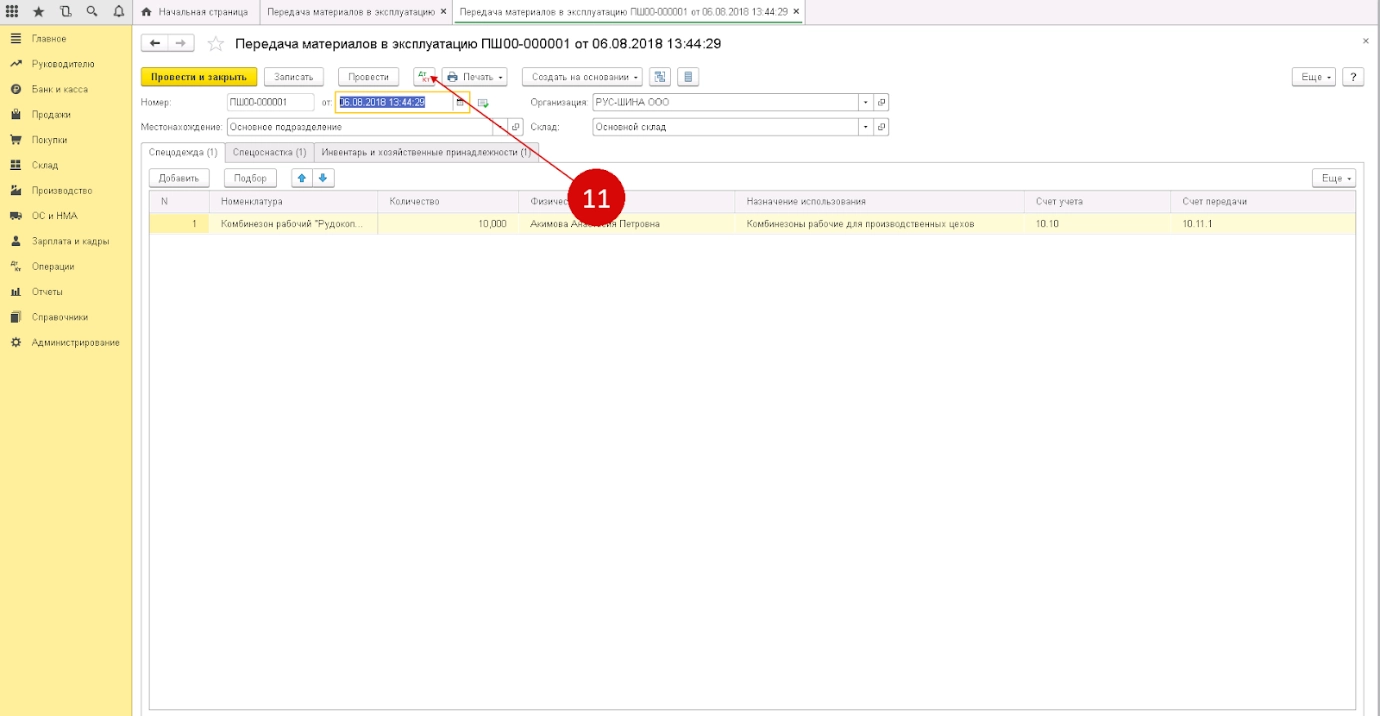
Task: Switch to the Спецоснастка (1) tab
Action: [269, 152]
